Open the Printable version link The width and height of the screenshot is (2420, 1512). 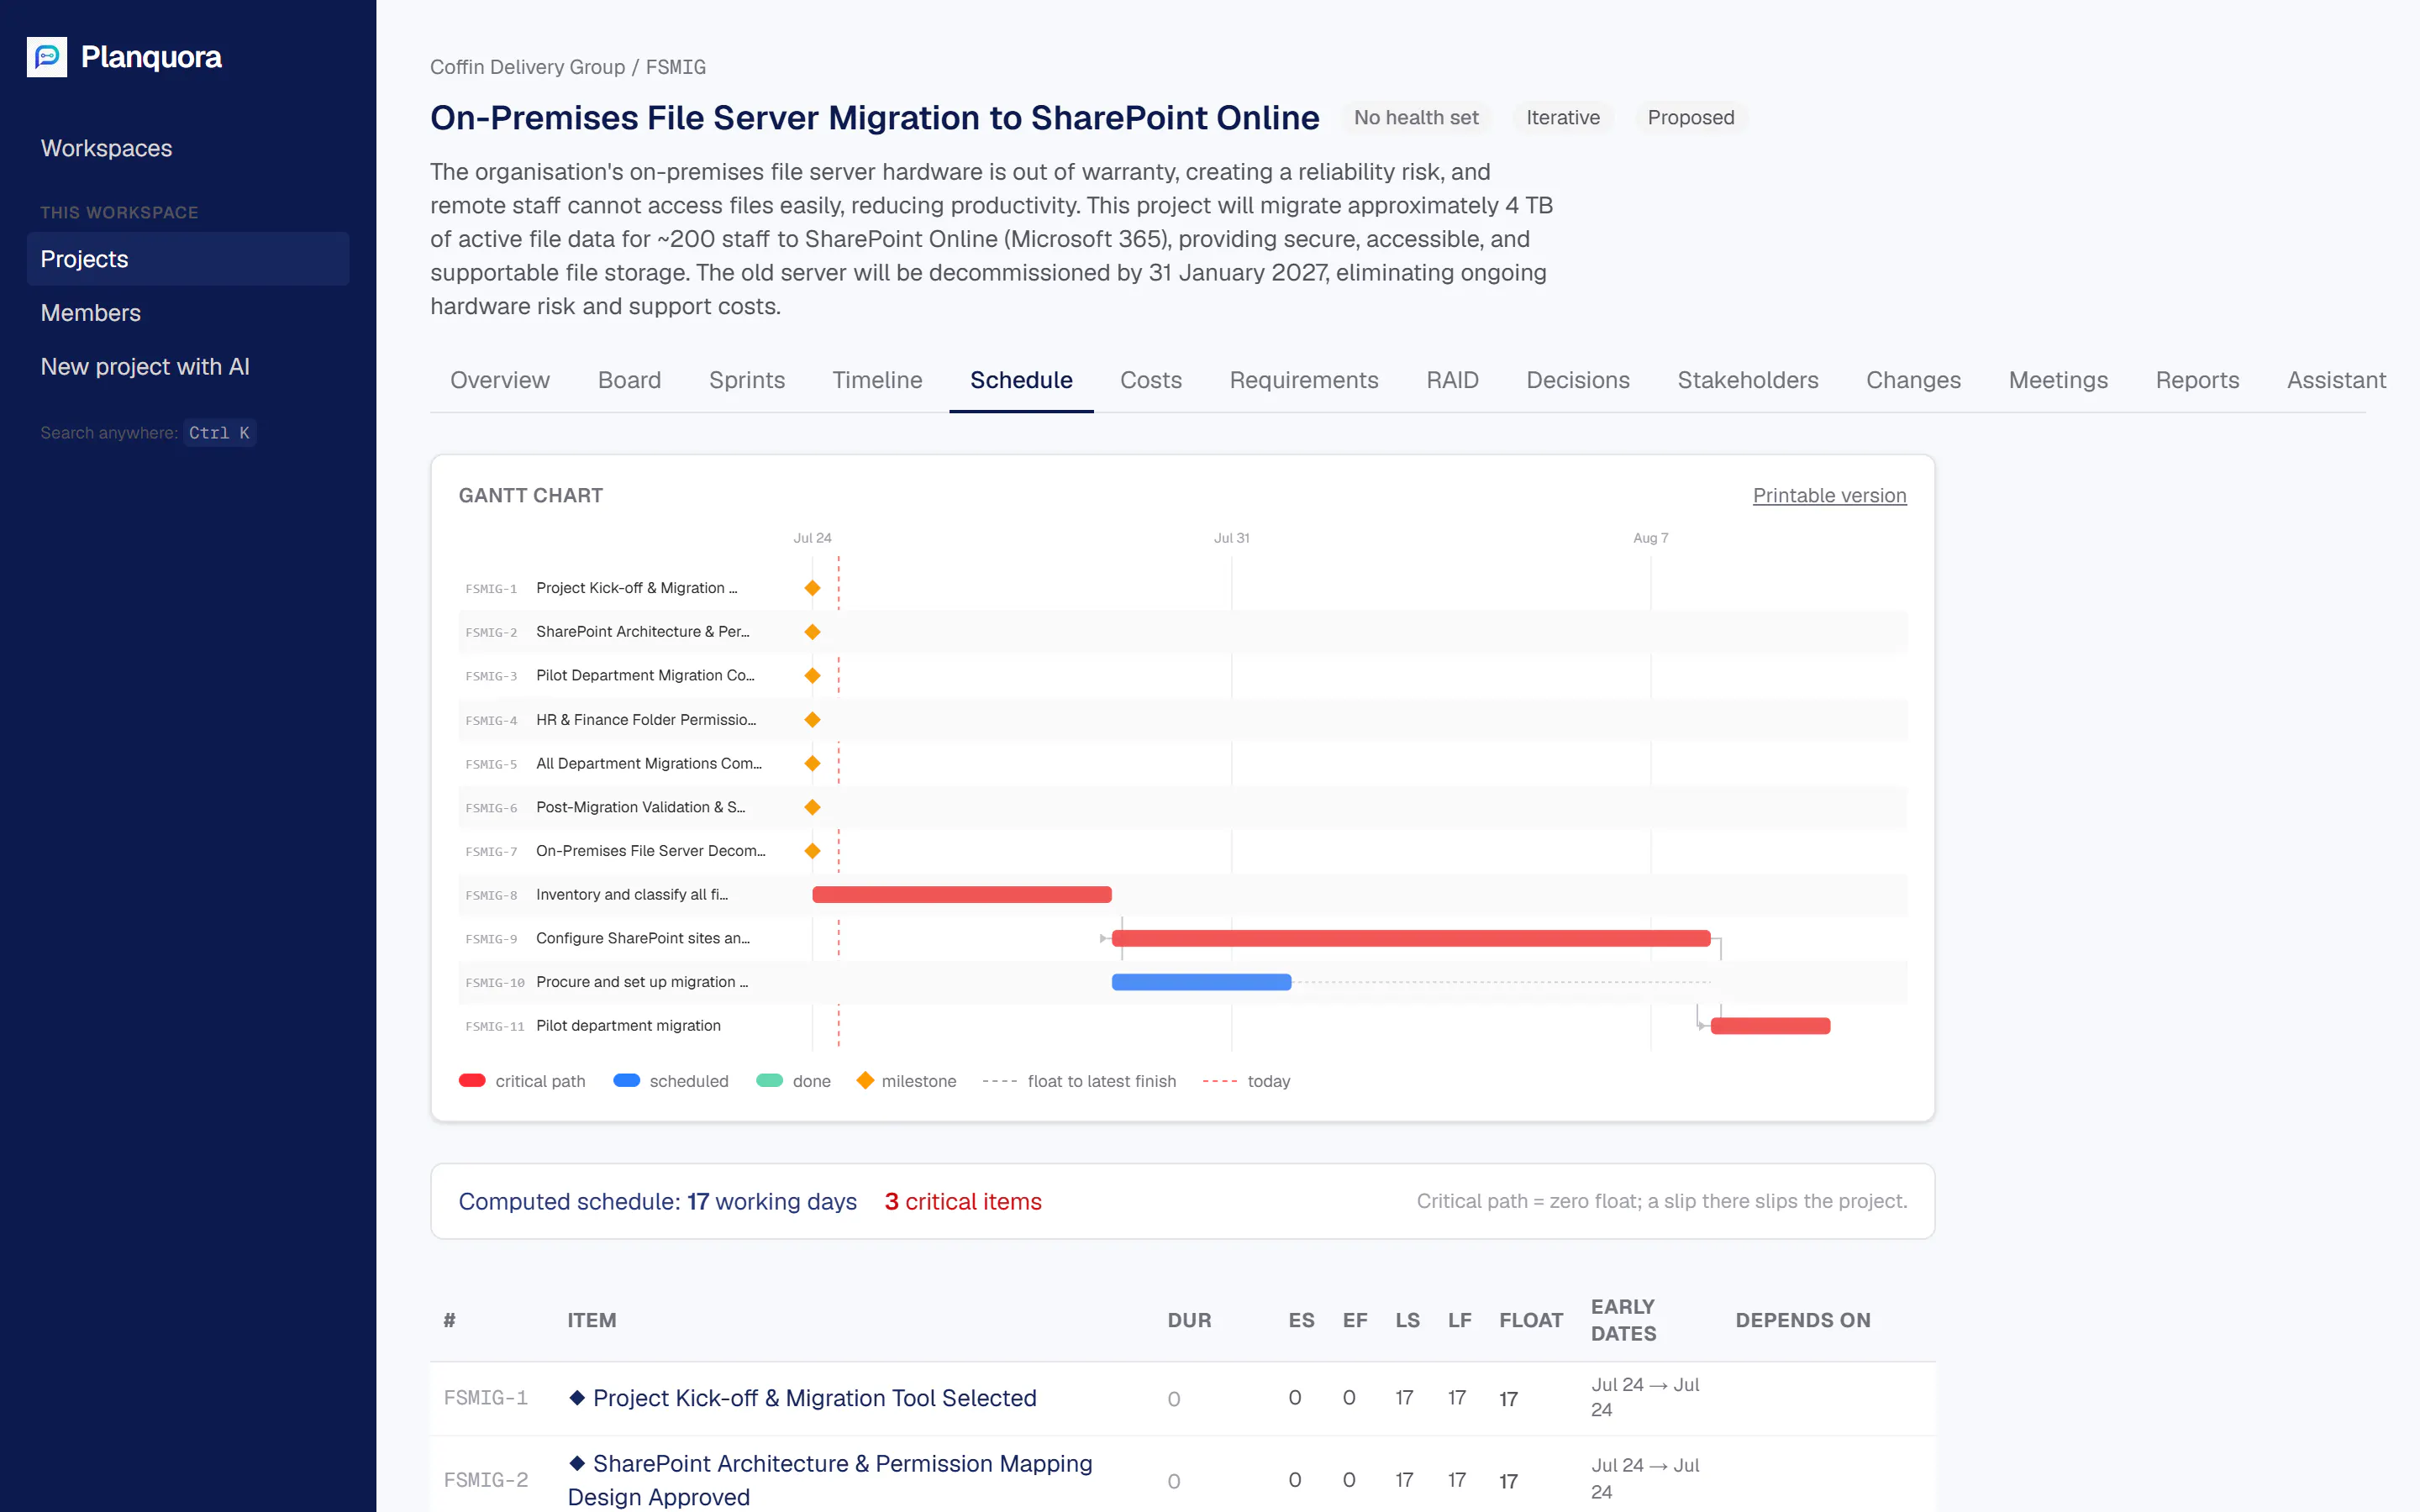pyautogui.click(x=1829, y=495)
